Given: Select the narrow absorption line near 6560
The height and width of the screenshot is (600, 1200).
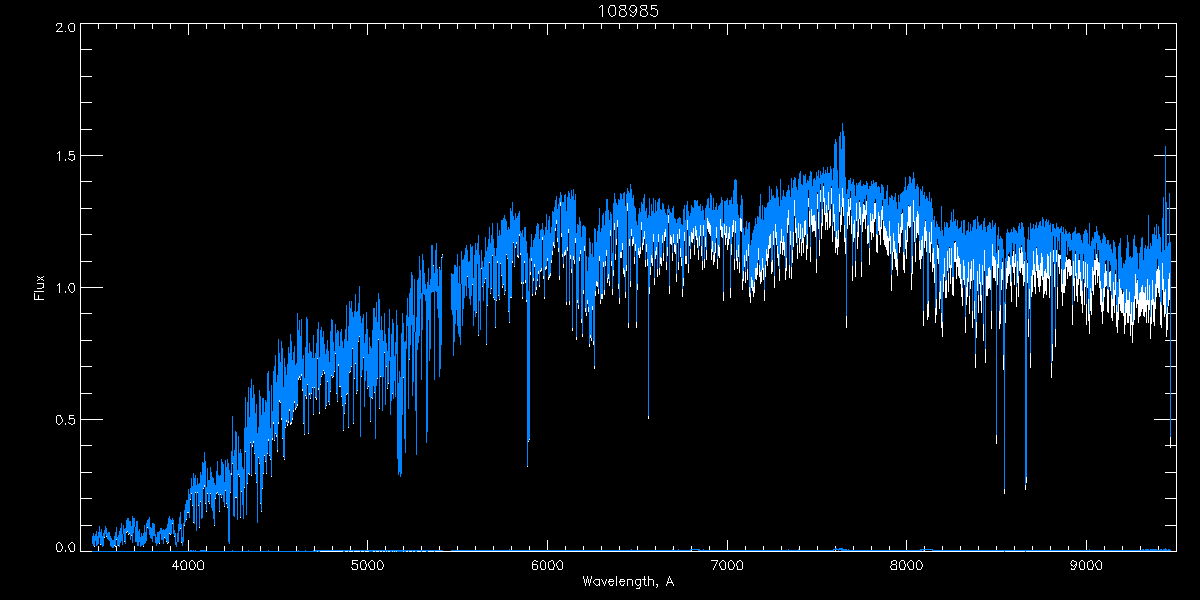Looking at the screenshot, I should pyautogui.click(x=648, y=415).
